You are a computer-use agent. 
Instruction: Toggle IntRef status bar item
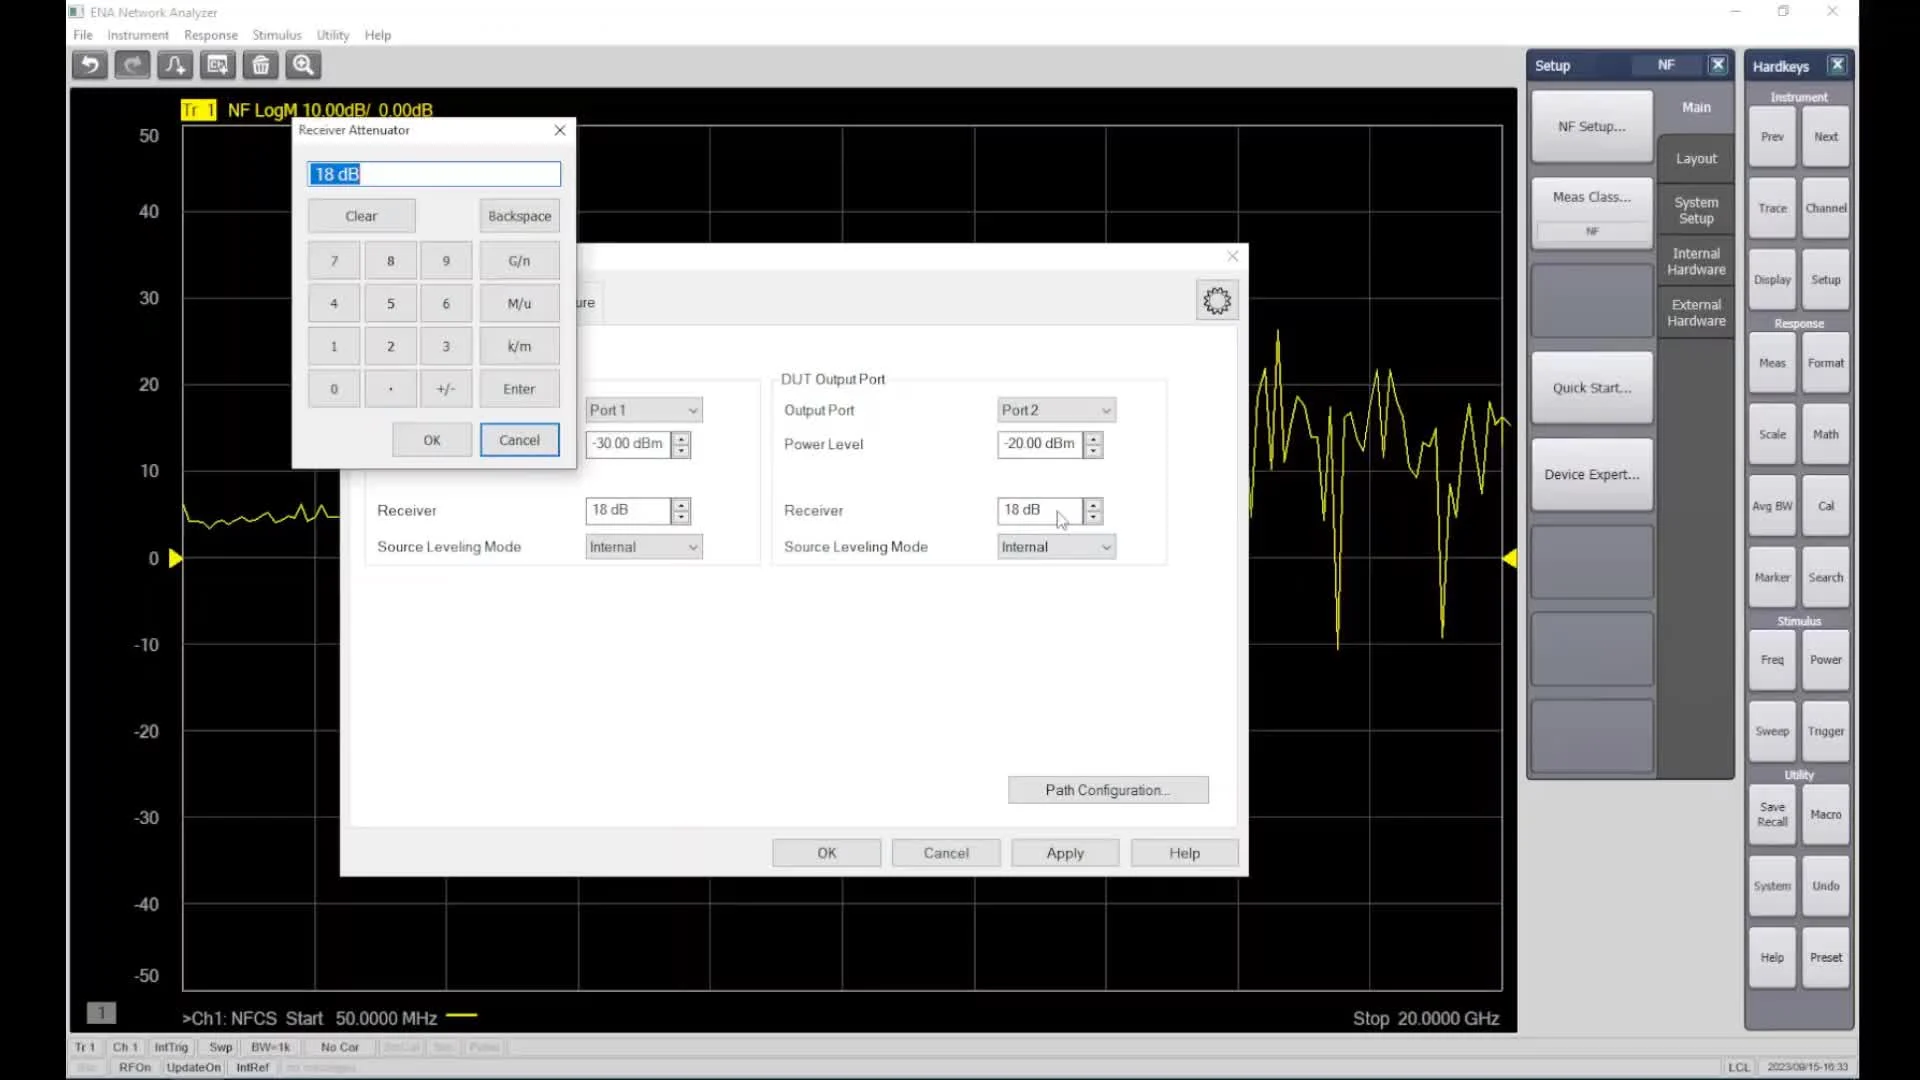point(252,1067)
